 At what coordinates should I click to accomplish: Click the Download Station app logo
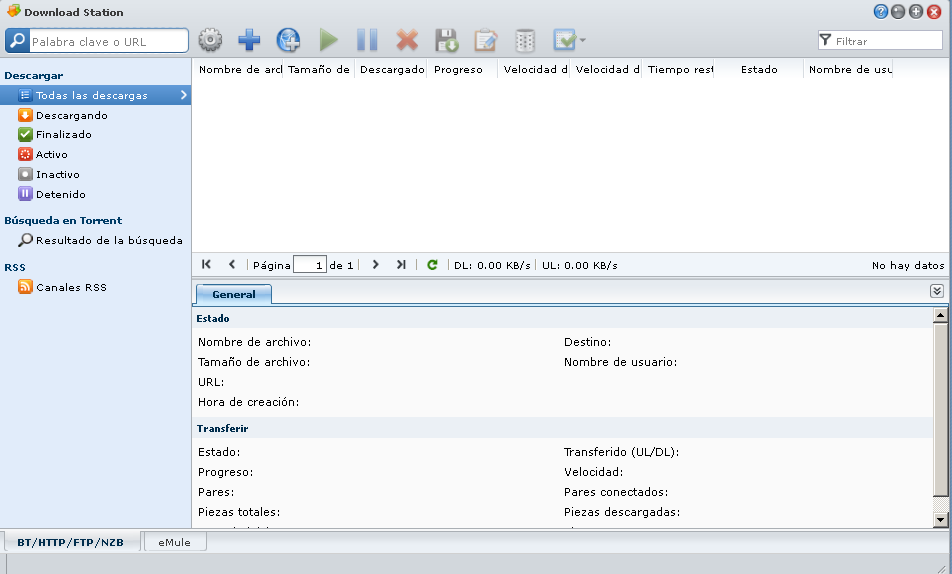13,11
